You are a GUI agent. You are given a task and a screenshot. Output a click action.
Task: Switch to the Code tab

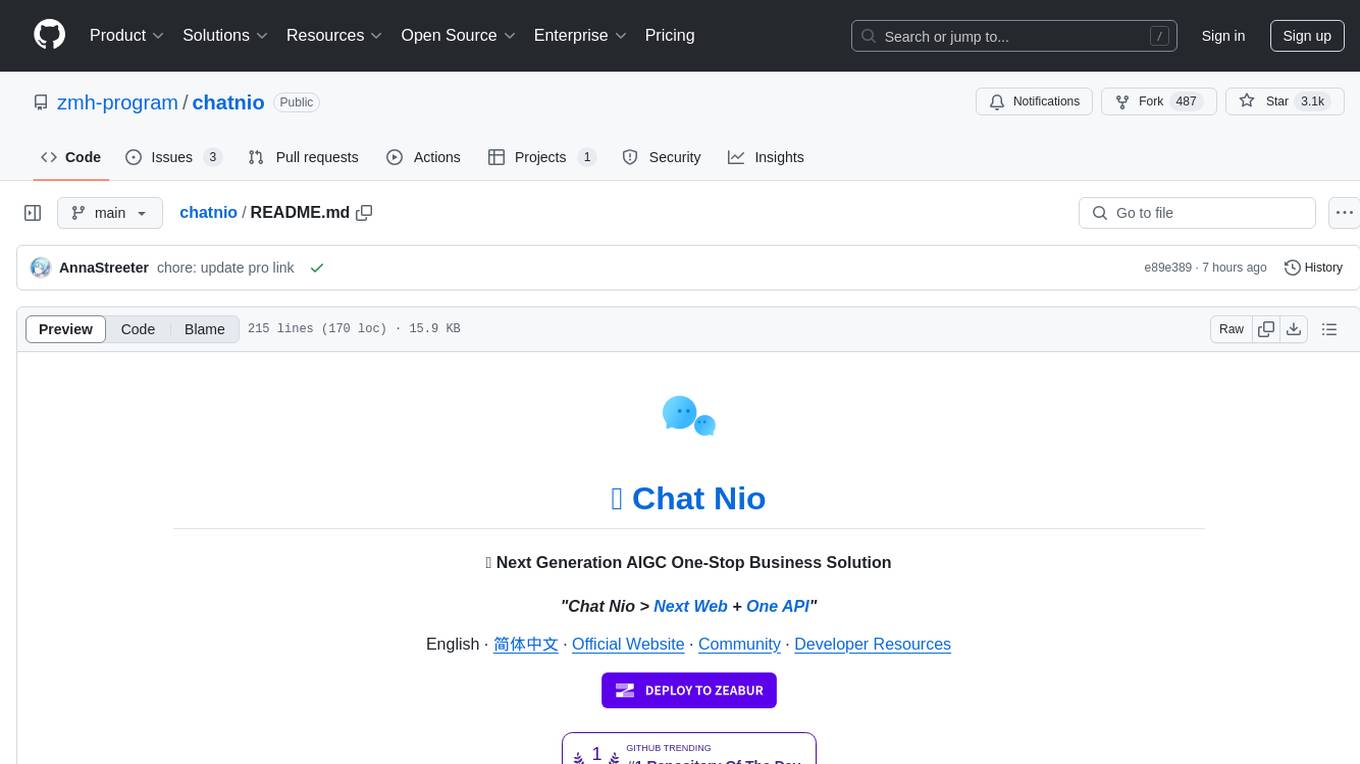click(x=71, y=157)
